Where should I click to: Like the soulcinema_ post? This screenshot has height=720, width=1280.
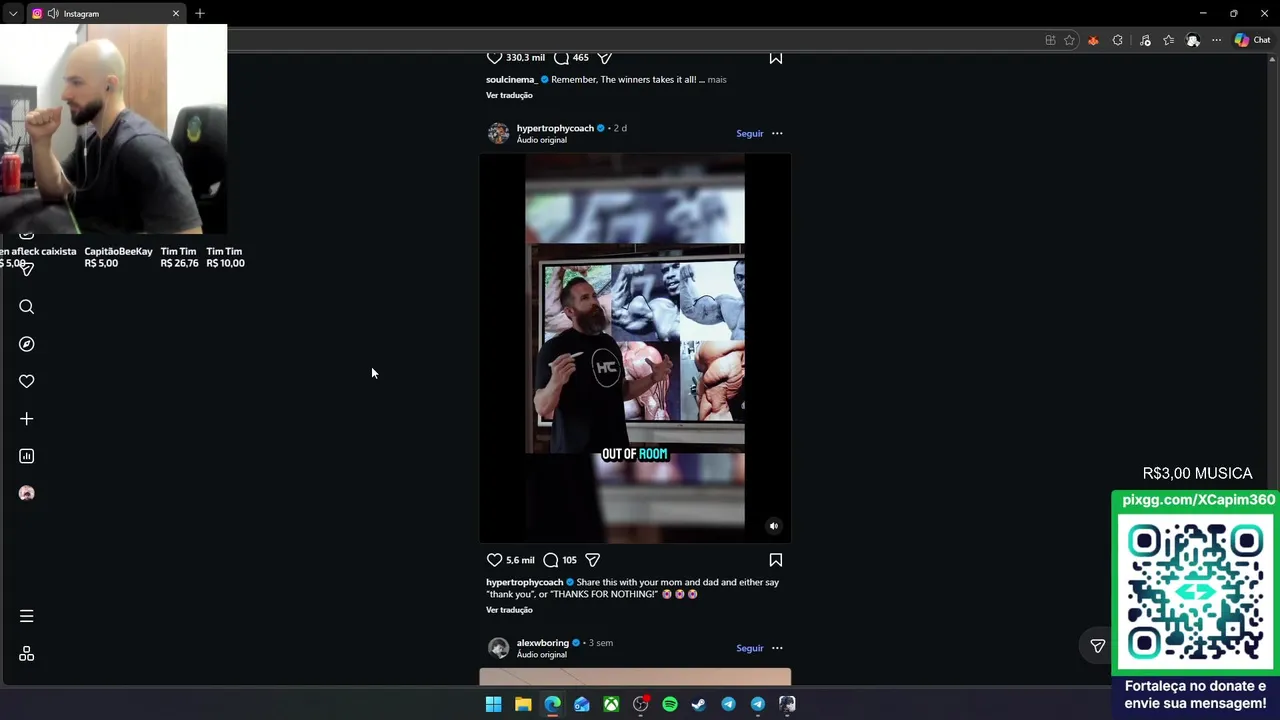coord(494,57)
